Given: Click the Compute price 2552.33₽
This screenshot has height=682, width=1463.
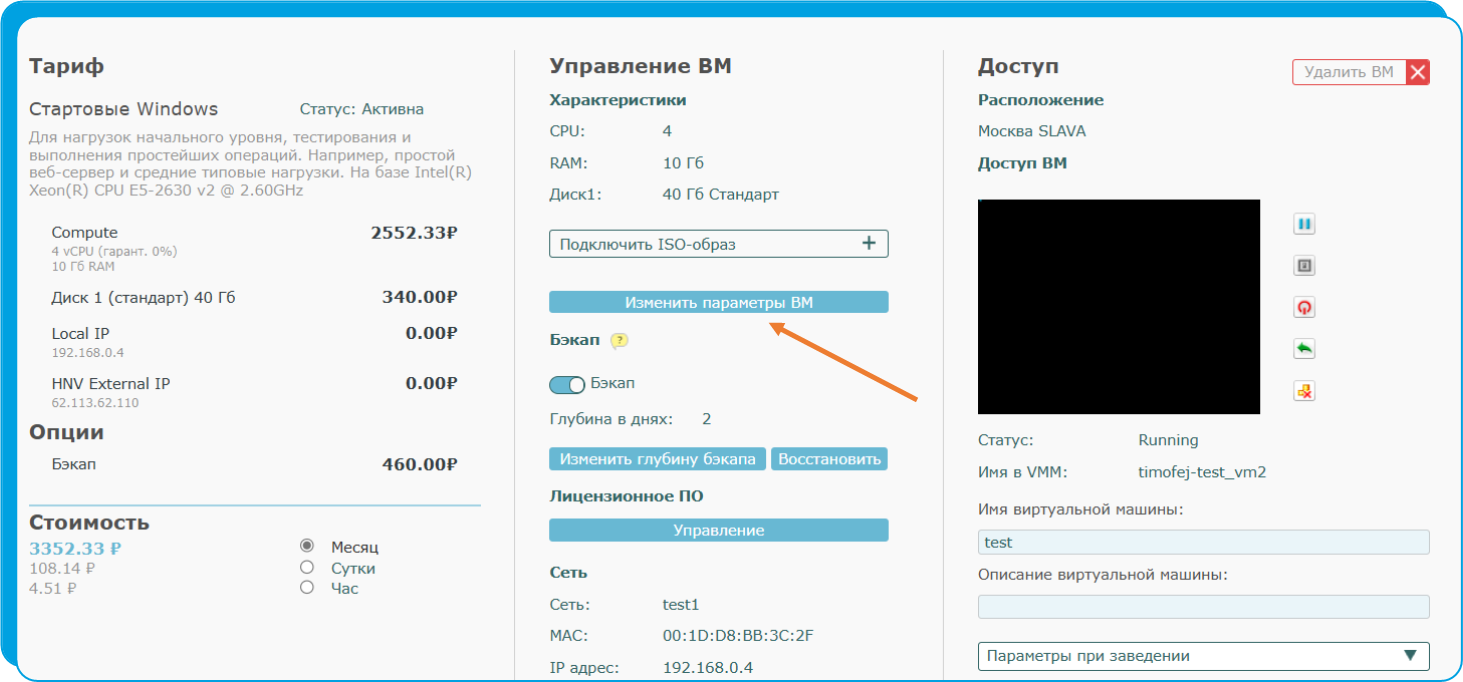Looking at the screenshot, I should (414, 233).
